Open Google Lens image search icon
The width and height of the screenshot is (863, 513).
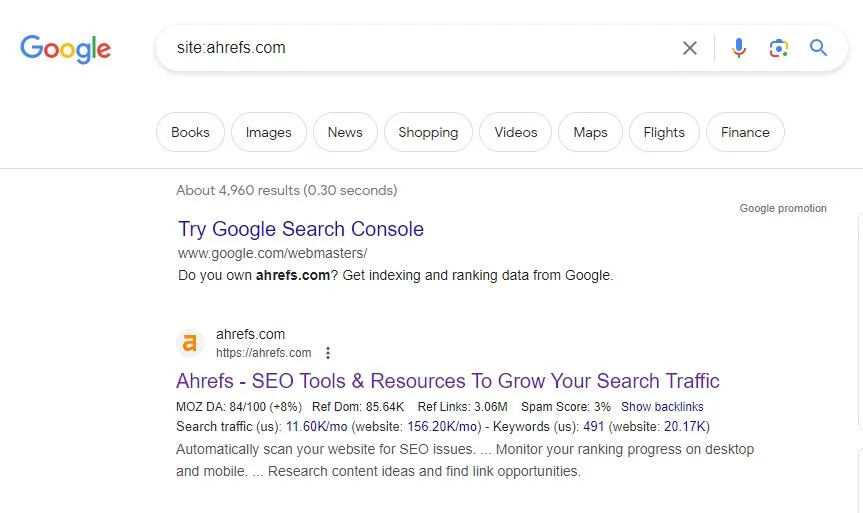point(778,48)
